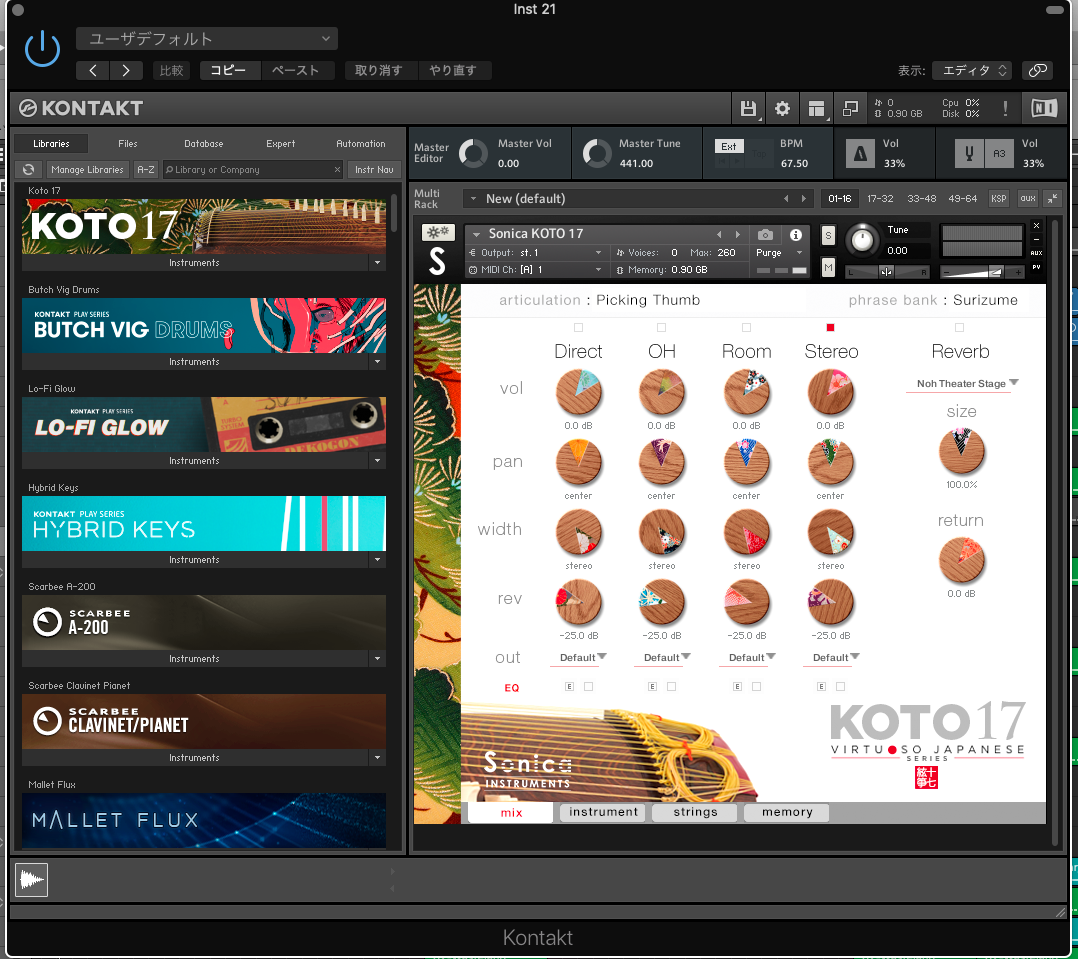Click the コピー button
The height and width of the screenshot is (959, 1078).
tap(230, 70)
